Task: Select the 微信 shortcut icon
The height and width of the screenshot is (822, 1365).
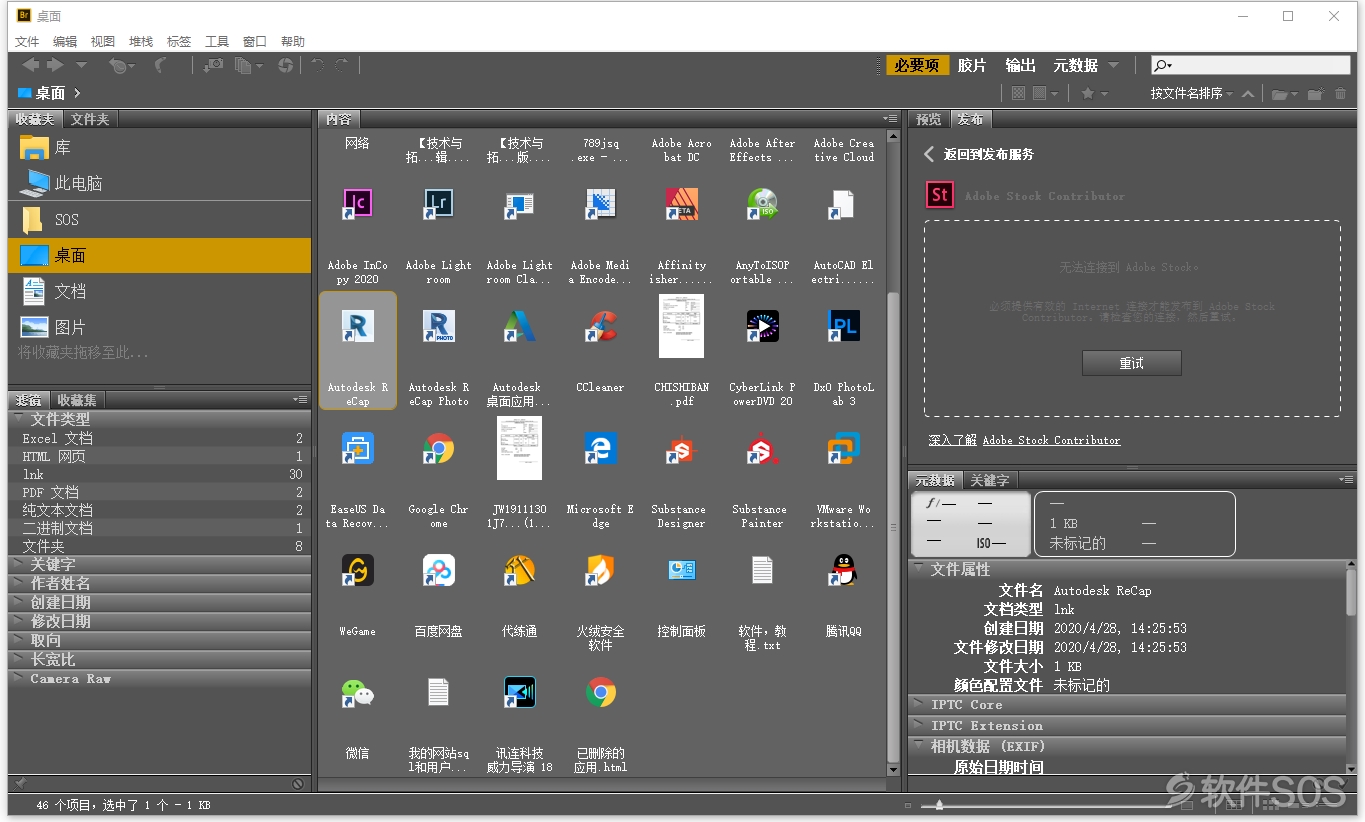Action: (357, 692)
